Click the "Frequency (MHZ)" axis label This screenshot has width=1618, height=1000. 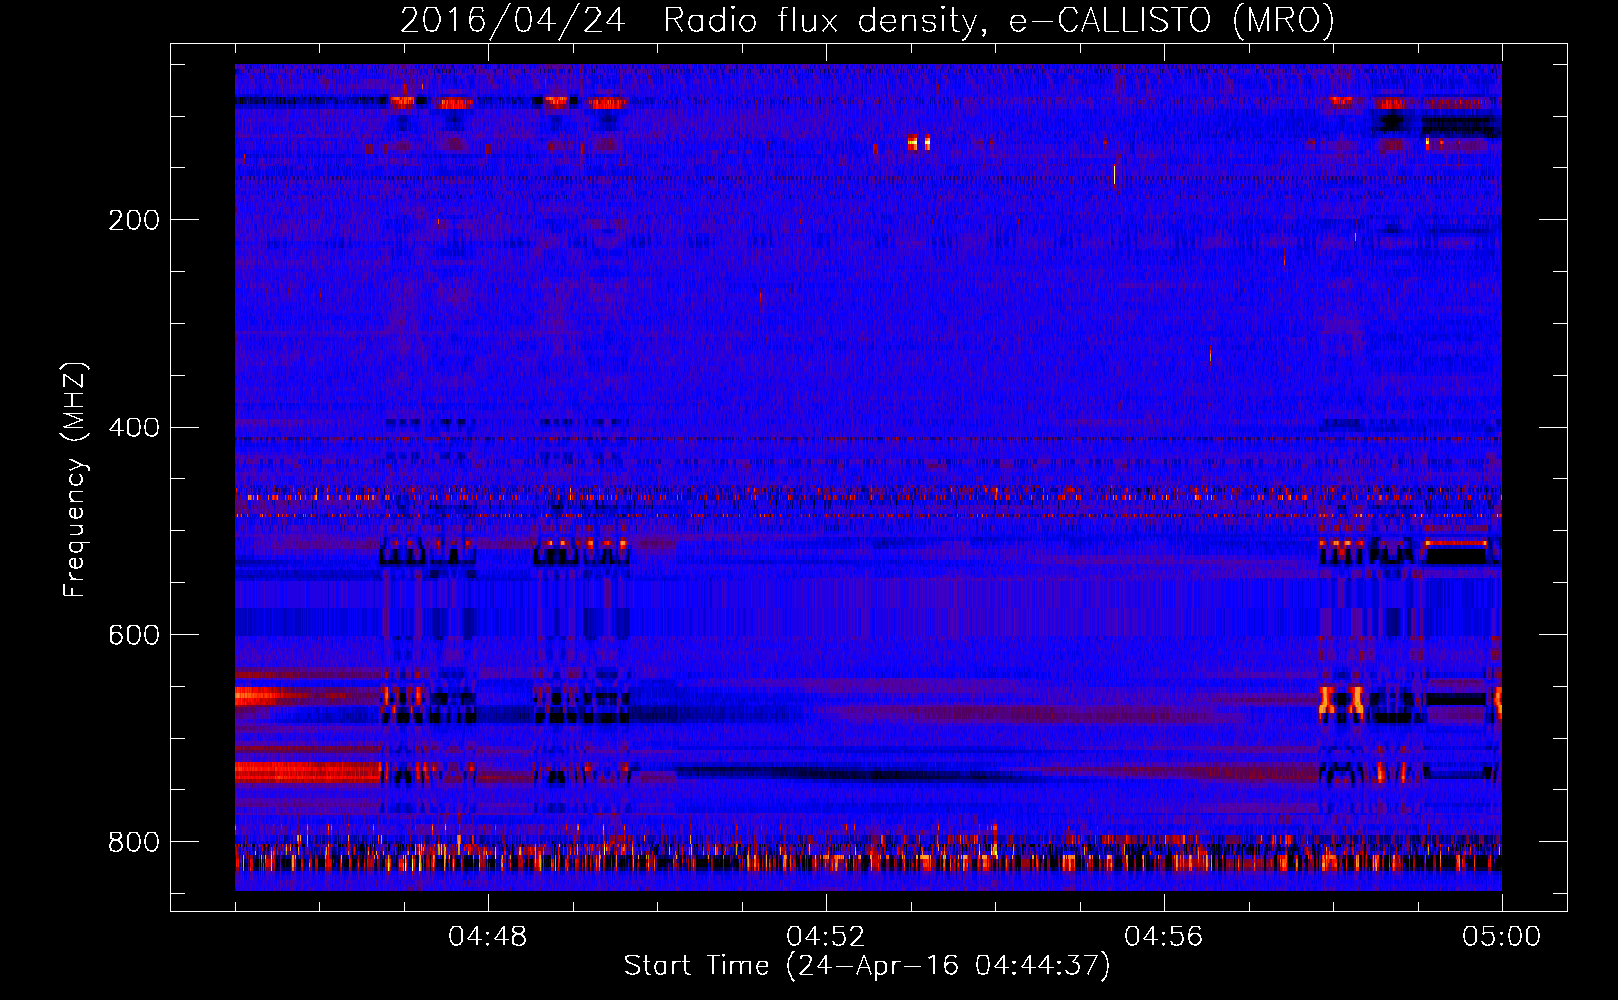point(75,479)
